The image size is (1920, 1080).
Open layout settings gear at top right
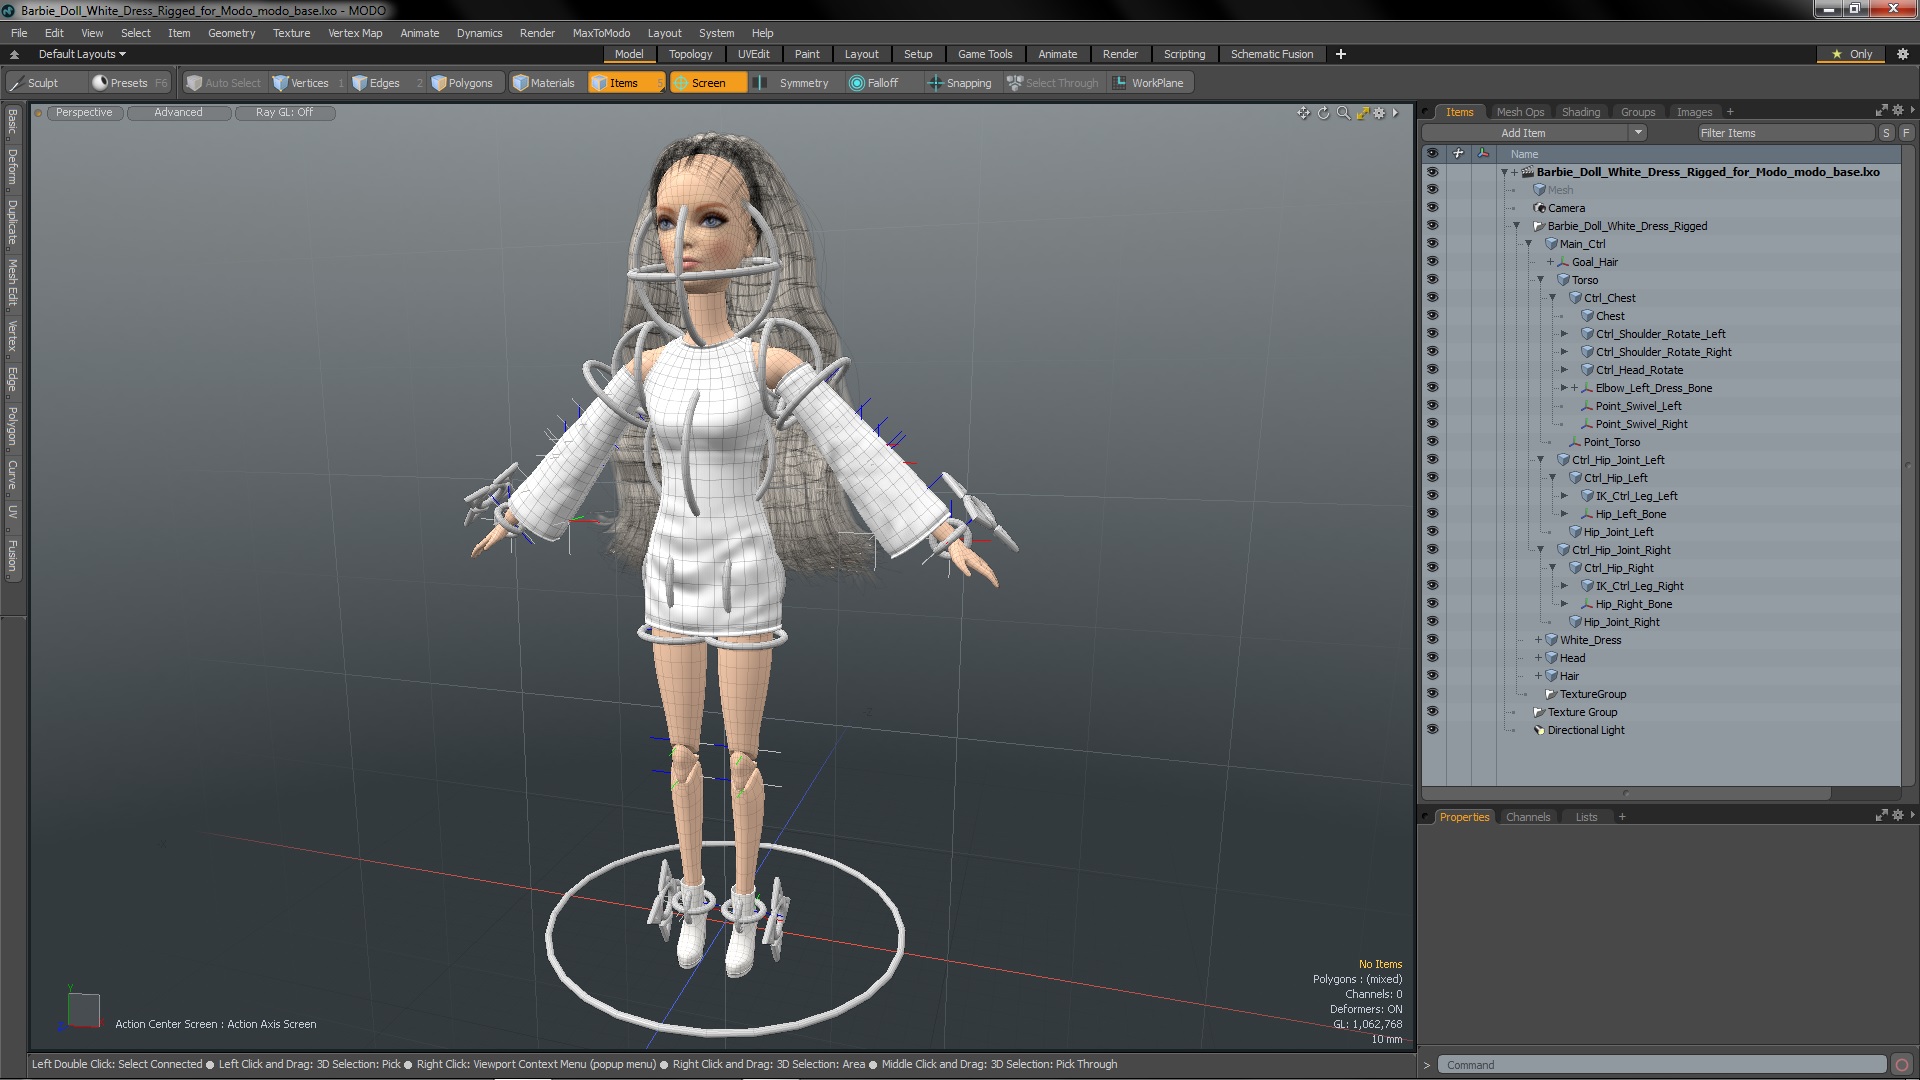point(1903,54)
